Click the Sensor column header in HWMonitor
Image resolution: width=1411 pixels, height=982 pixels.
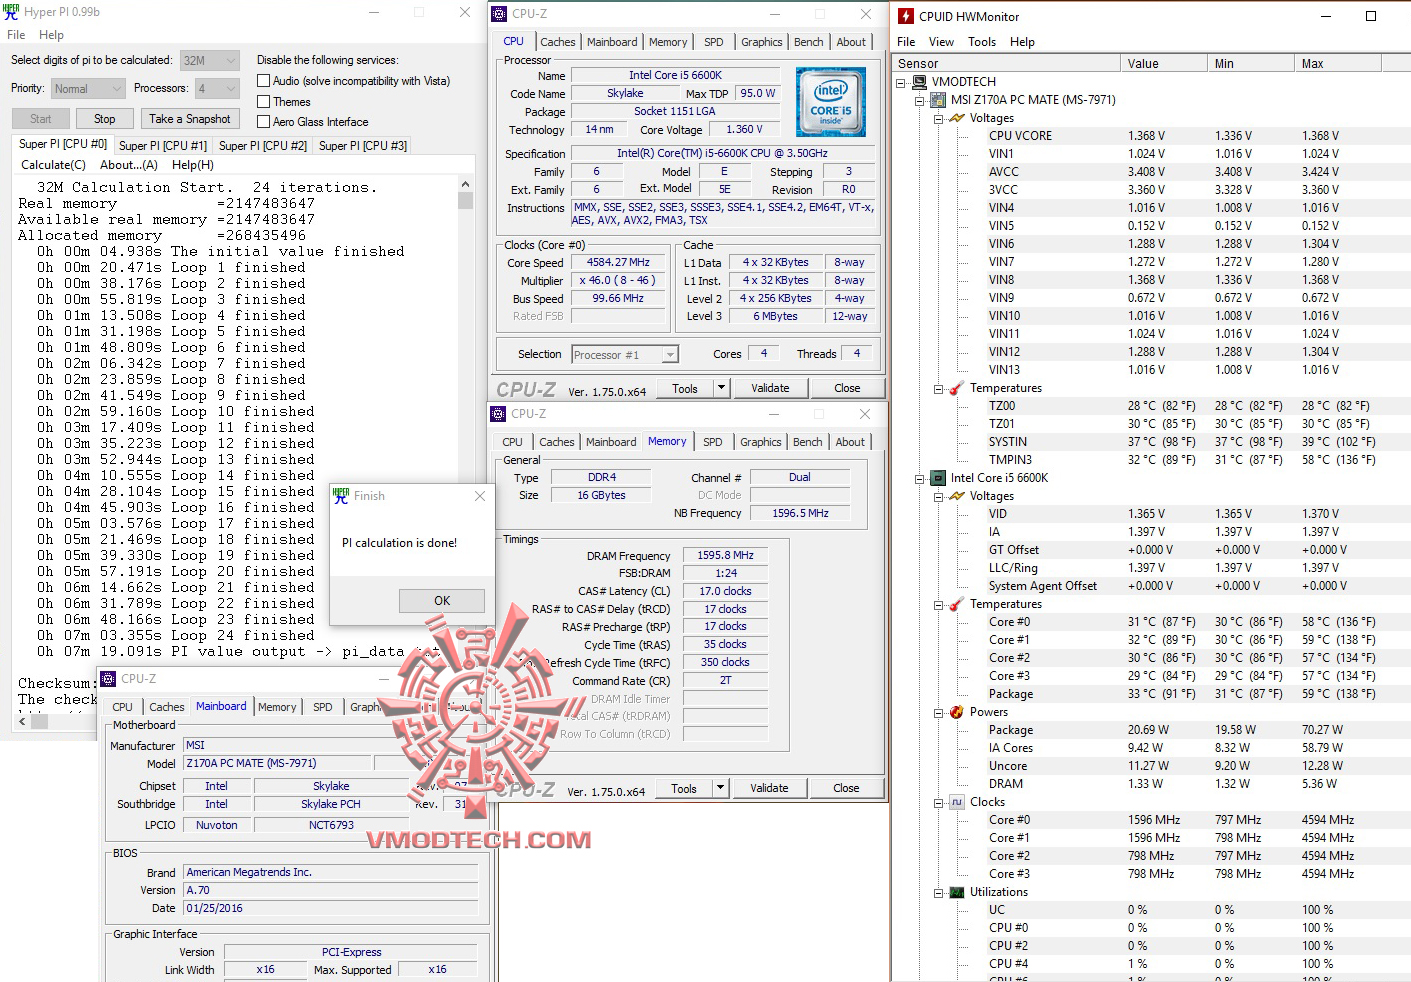point(1006,63)
